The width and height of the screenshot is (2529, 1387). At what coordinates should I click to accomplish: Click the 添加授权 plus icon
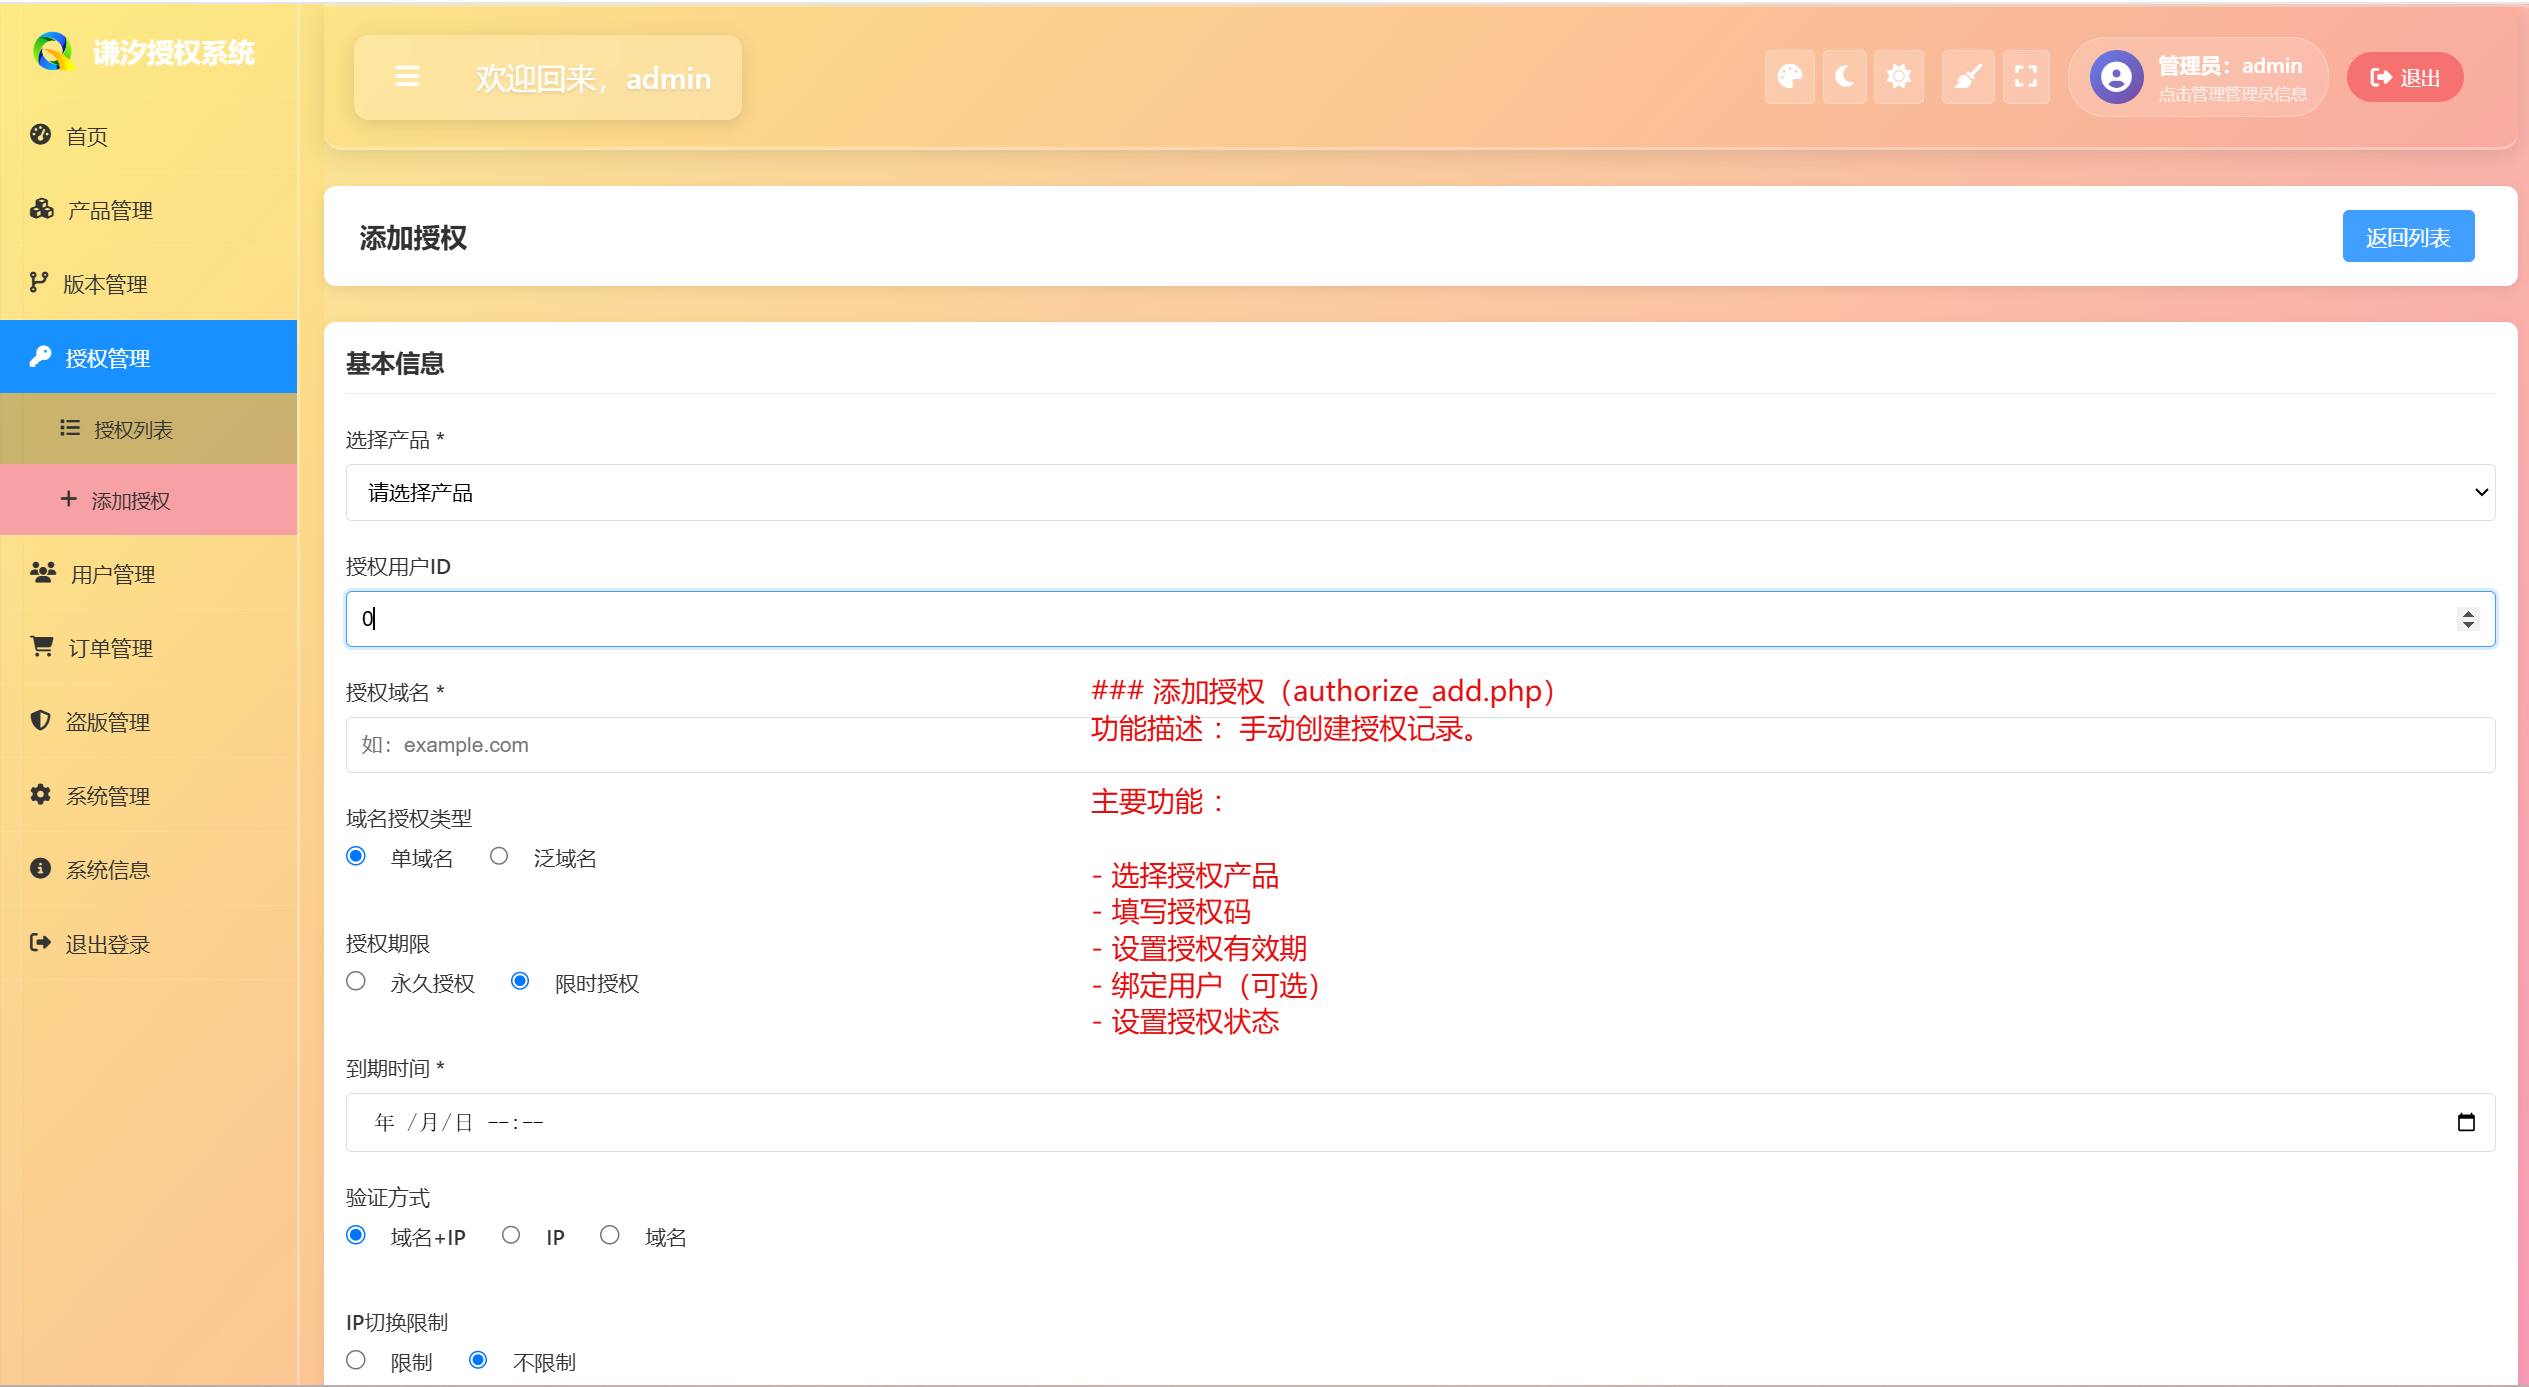(x=68, y=499)
